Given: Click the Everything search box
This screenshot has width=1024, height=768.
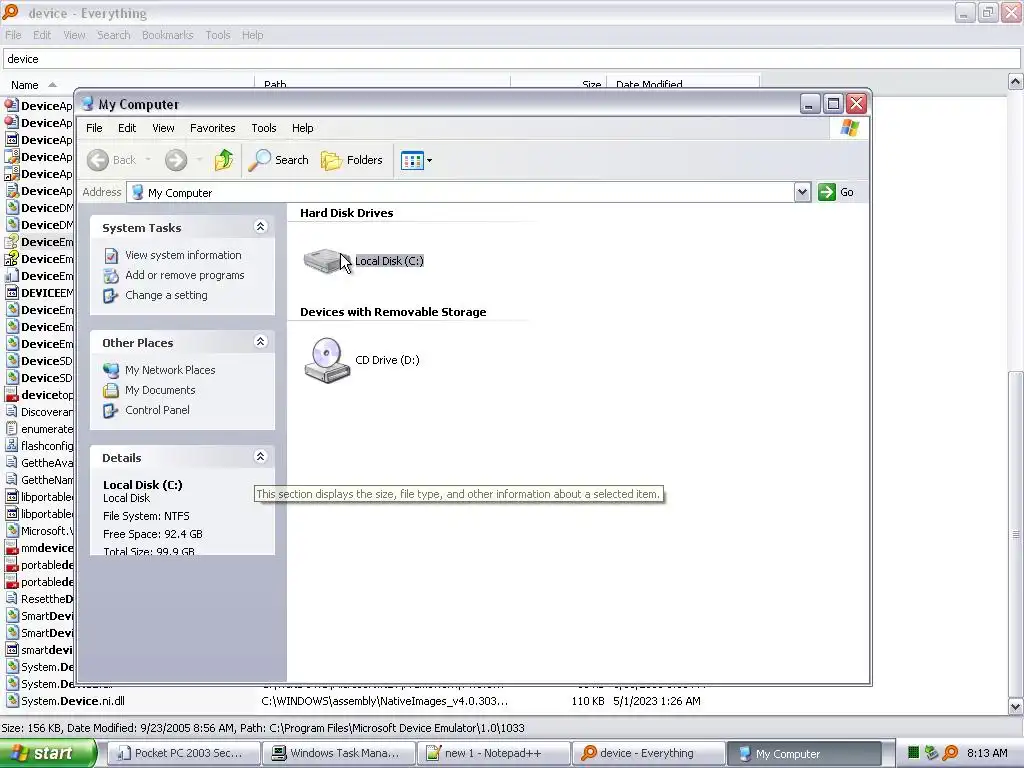Looking at the screenshot, I should point(511,59).
